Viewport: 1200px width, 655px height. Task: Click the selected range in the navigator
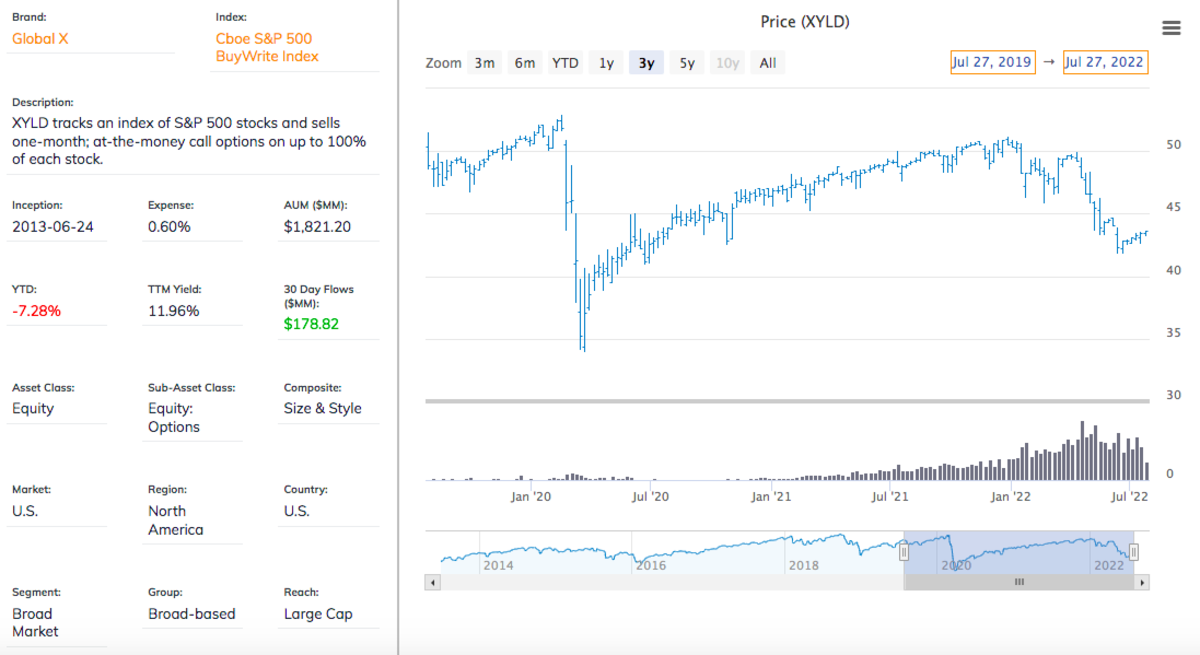(x=1019, y=551)
